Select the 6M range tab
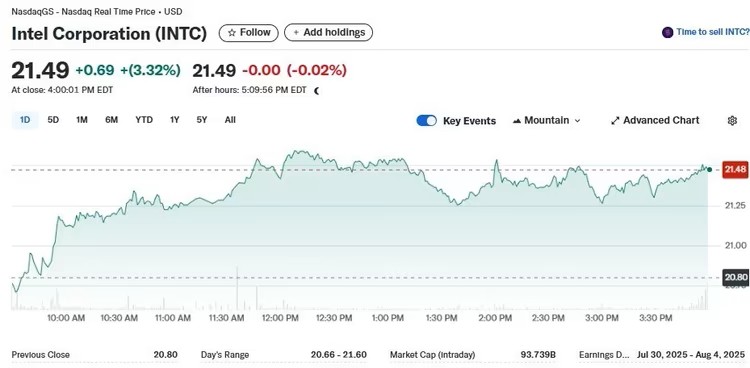The width and height of the screenshot is (750, 368). (111, 120)
